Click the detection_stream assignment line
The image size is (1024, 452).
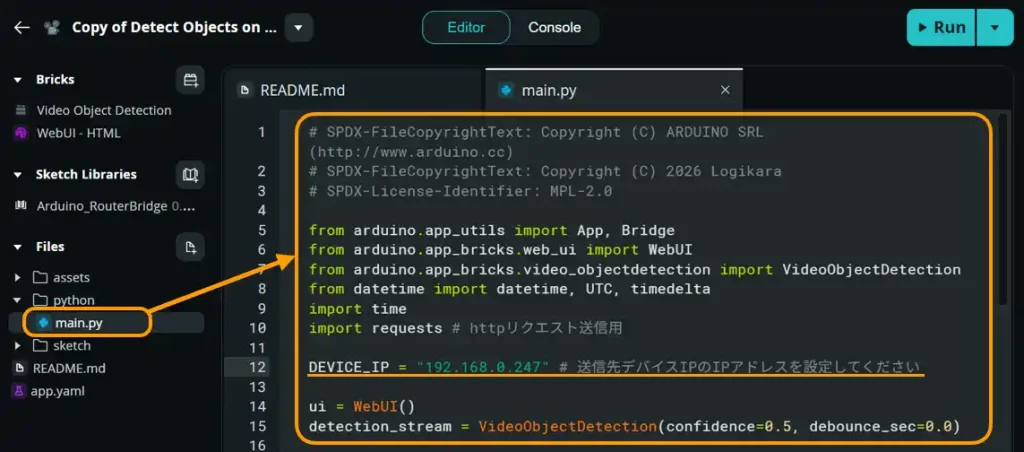coord(634,427)
